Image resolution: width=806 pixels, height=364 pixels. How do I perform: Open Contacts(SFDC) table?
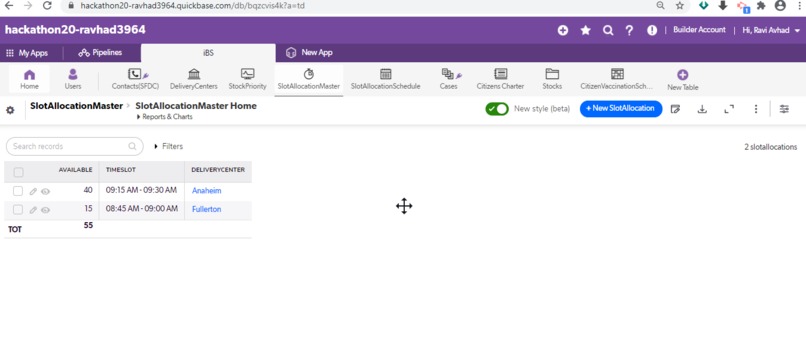tap(135, 79)
